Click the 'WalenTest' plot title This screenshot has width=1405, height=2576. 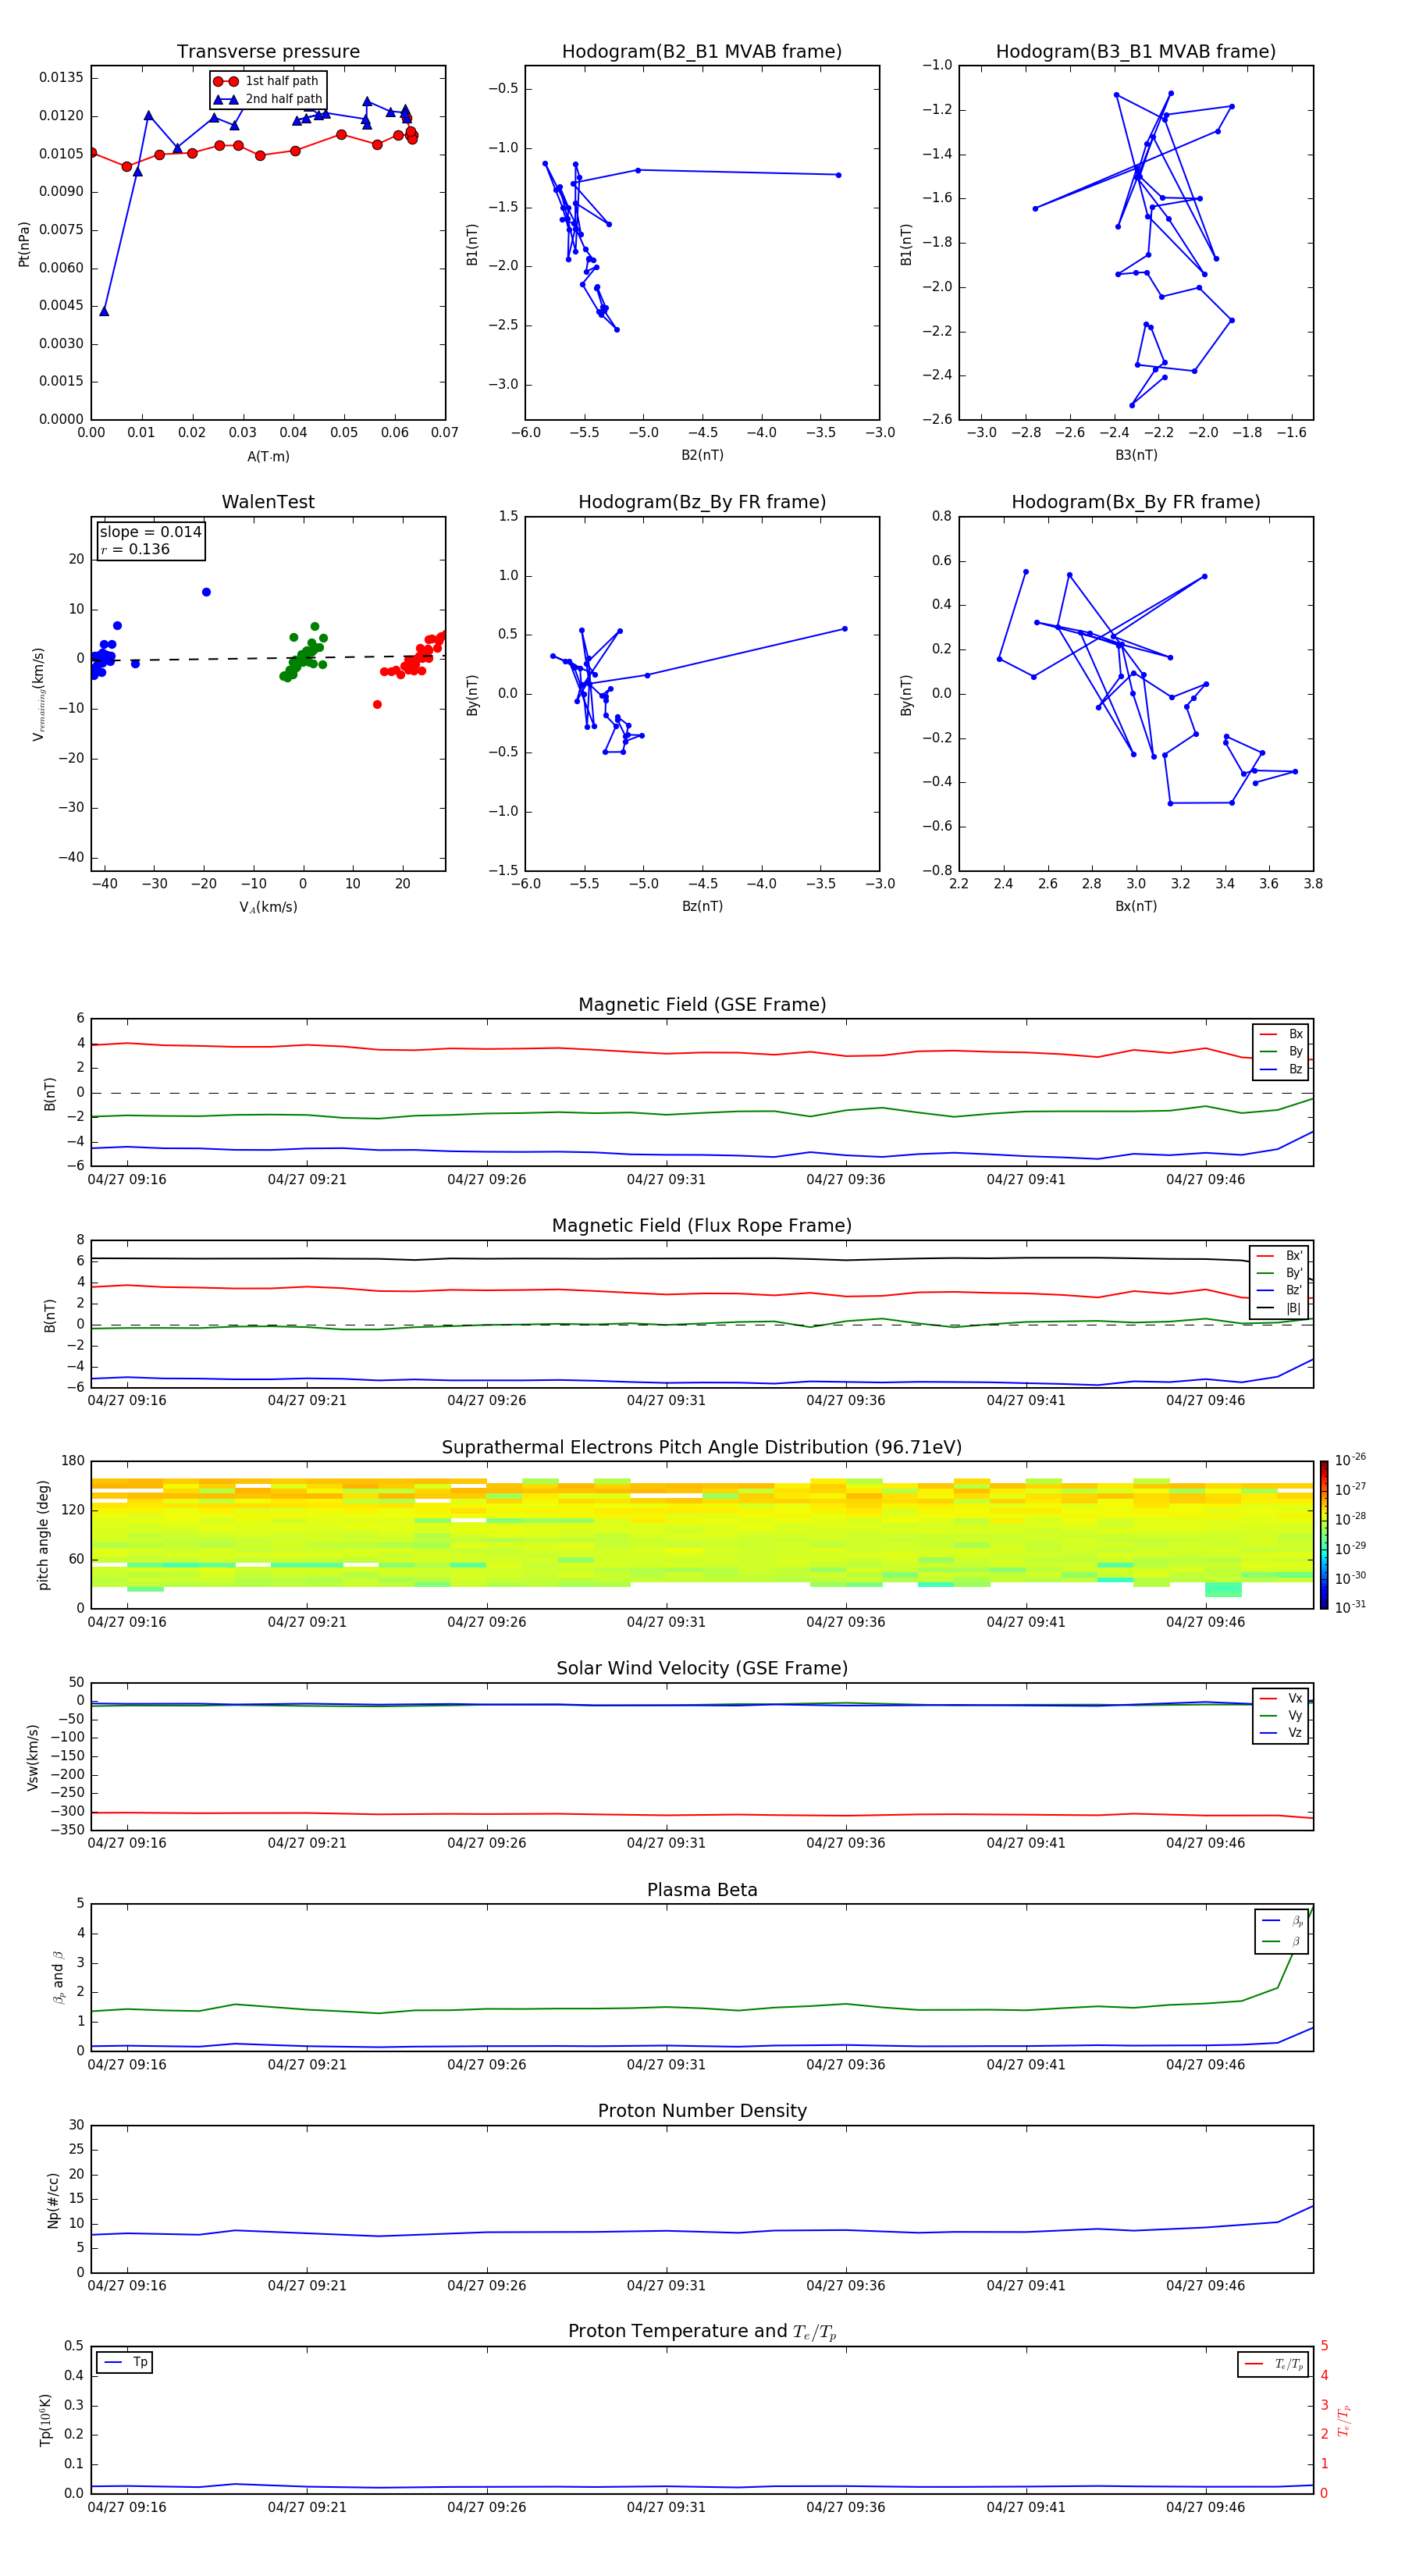[268, 502]
